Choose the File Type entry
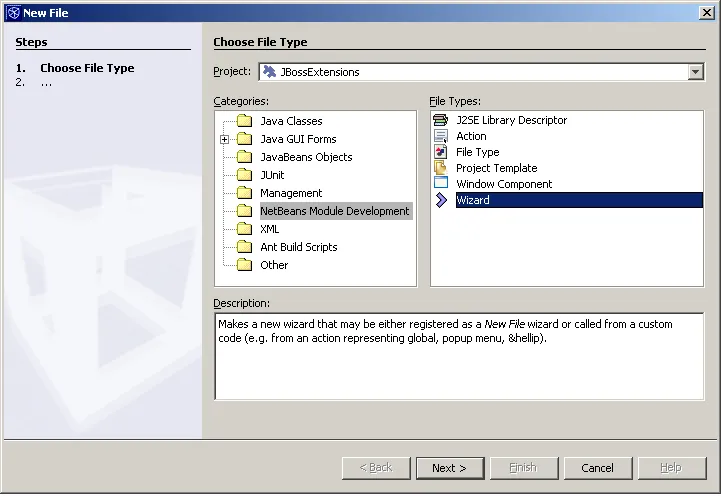 click(477, 152)
